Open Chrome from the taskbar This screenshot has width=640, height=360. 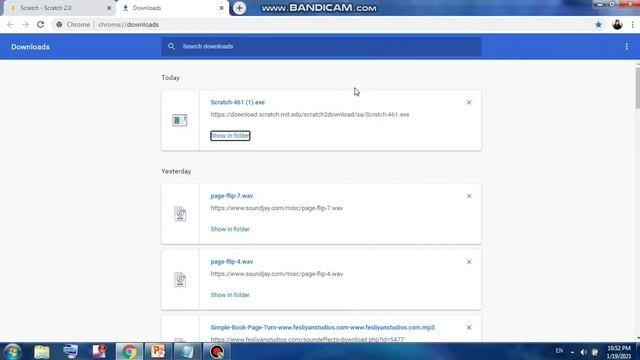129,351
